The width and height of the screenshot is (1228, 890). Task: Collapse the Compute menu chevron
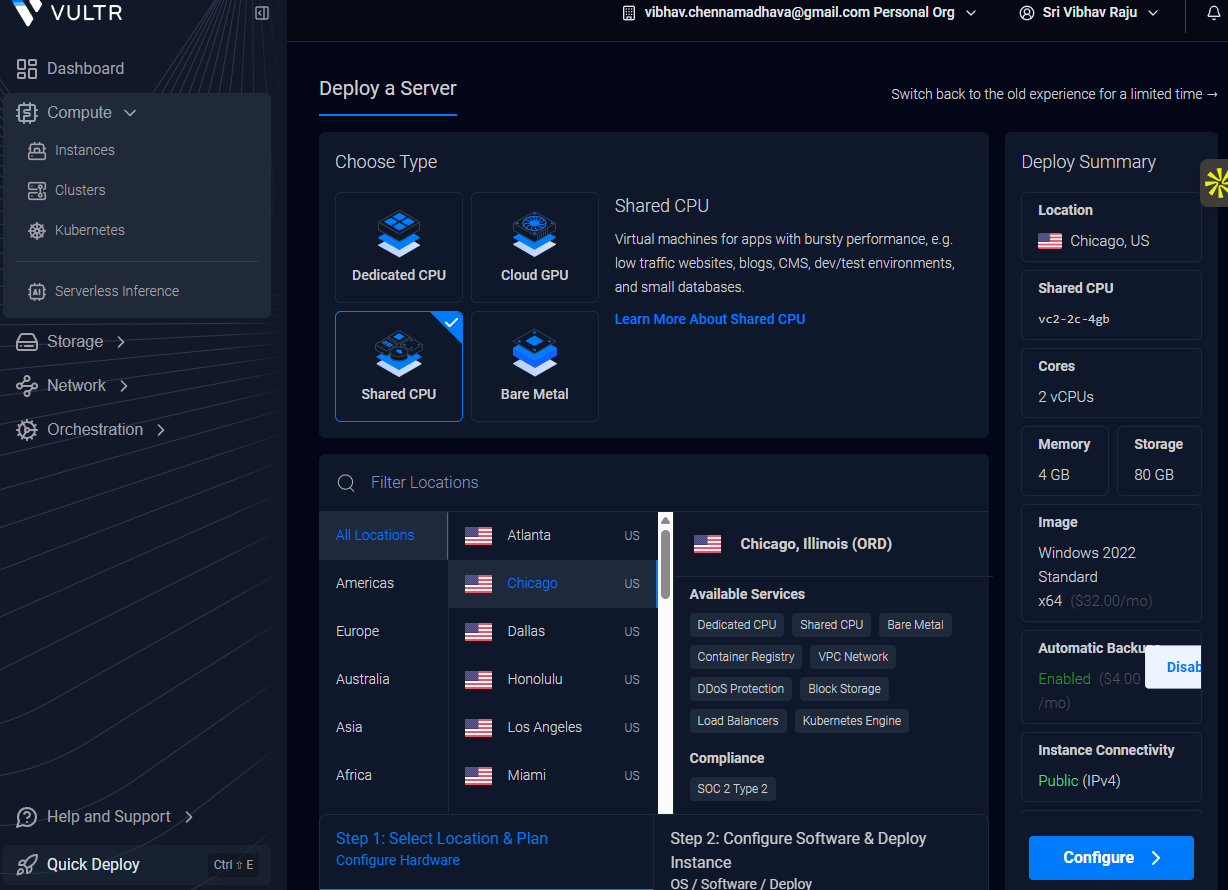point(130,113)
